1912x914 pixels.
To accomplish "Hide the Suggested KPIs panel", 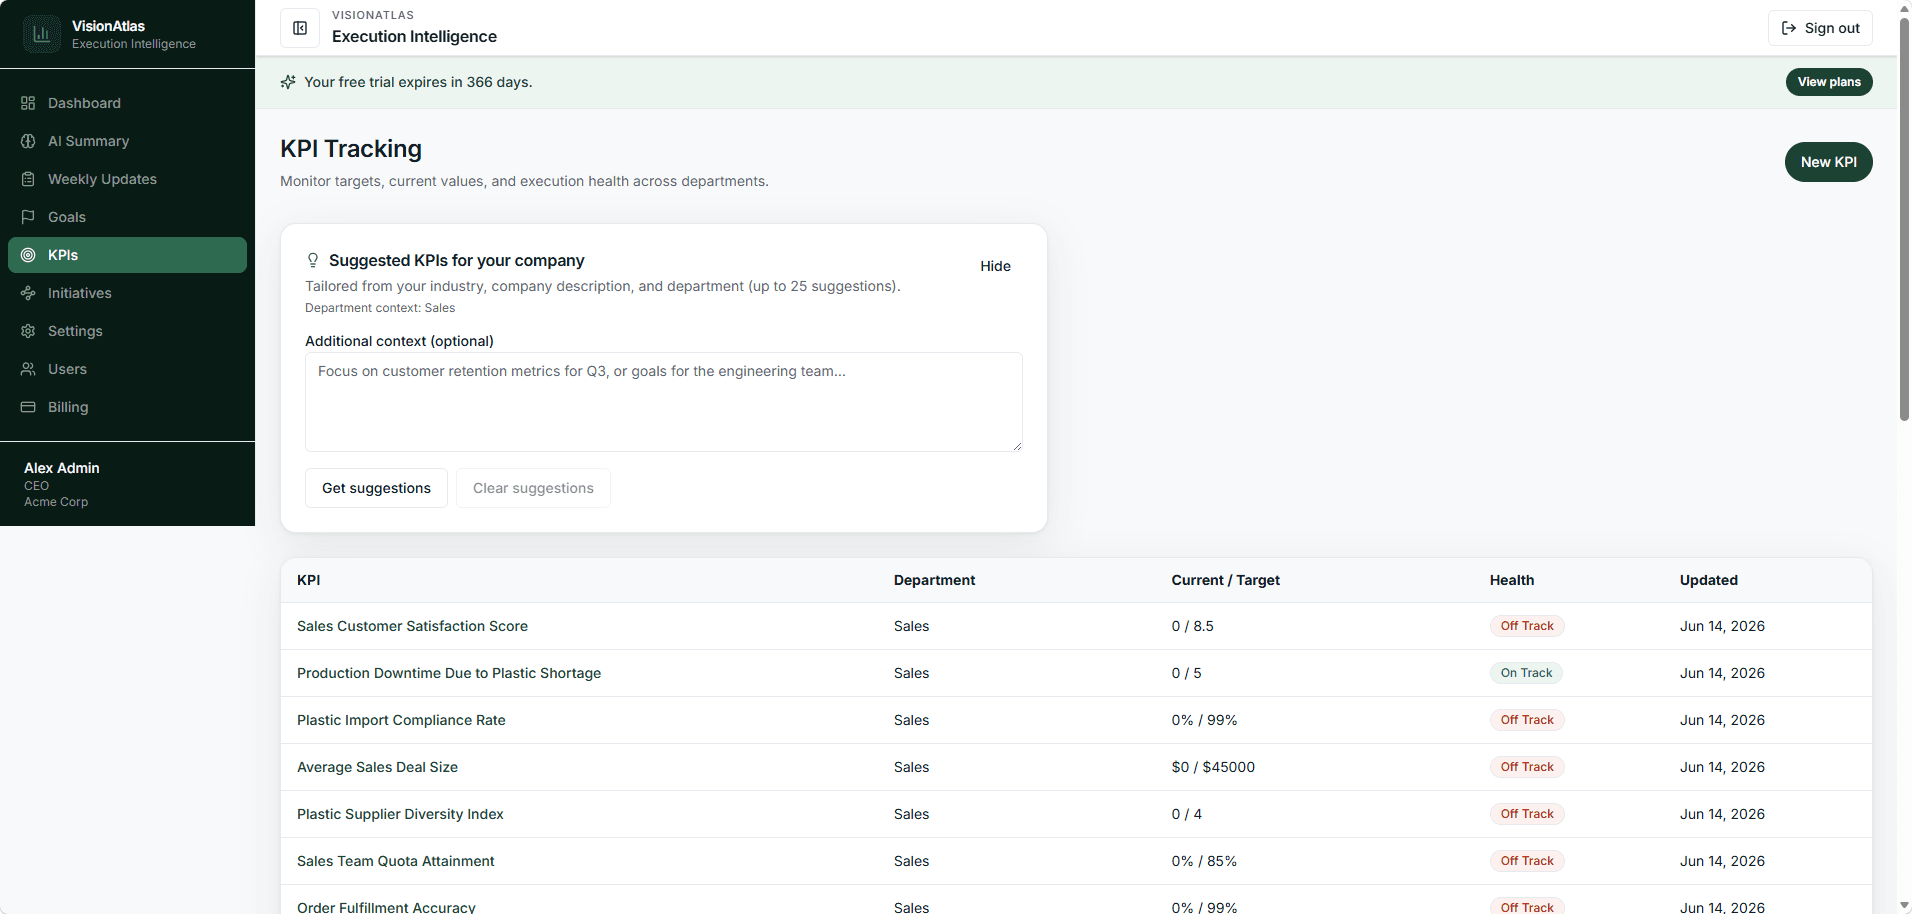I will point(995,266).
